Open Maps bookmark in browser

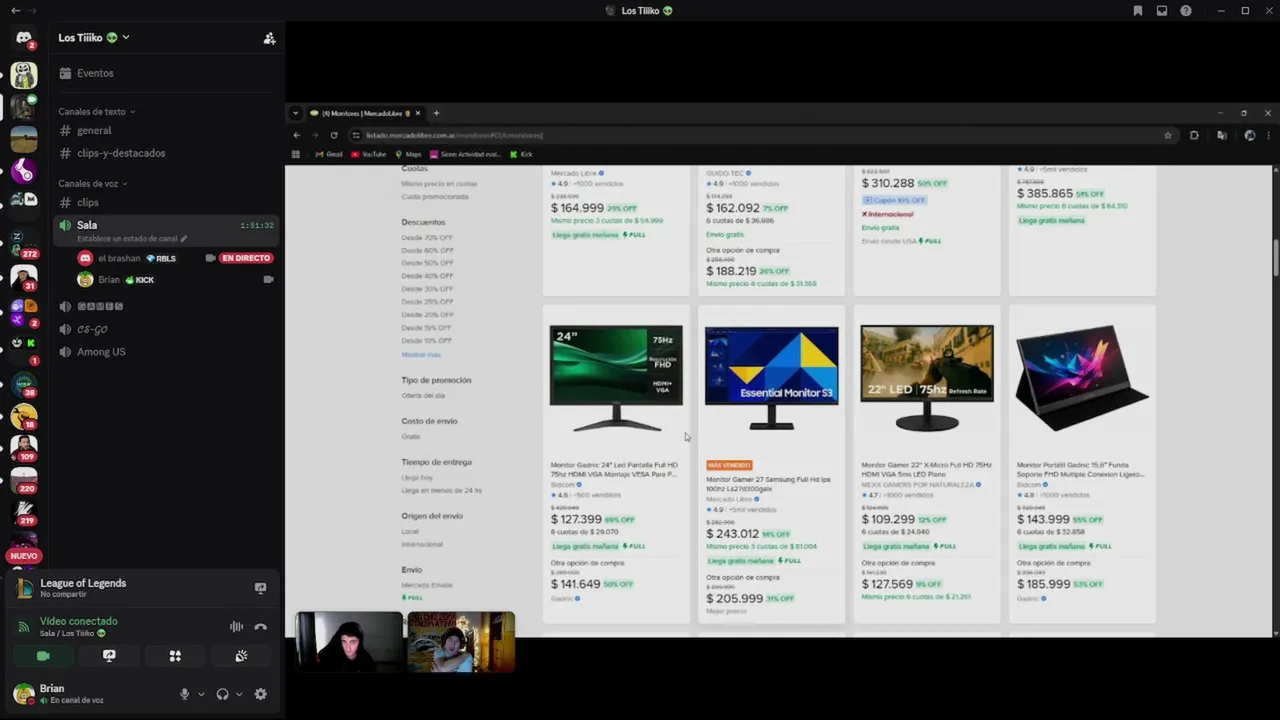coord(408,154)
